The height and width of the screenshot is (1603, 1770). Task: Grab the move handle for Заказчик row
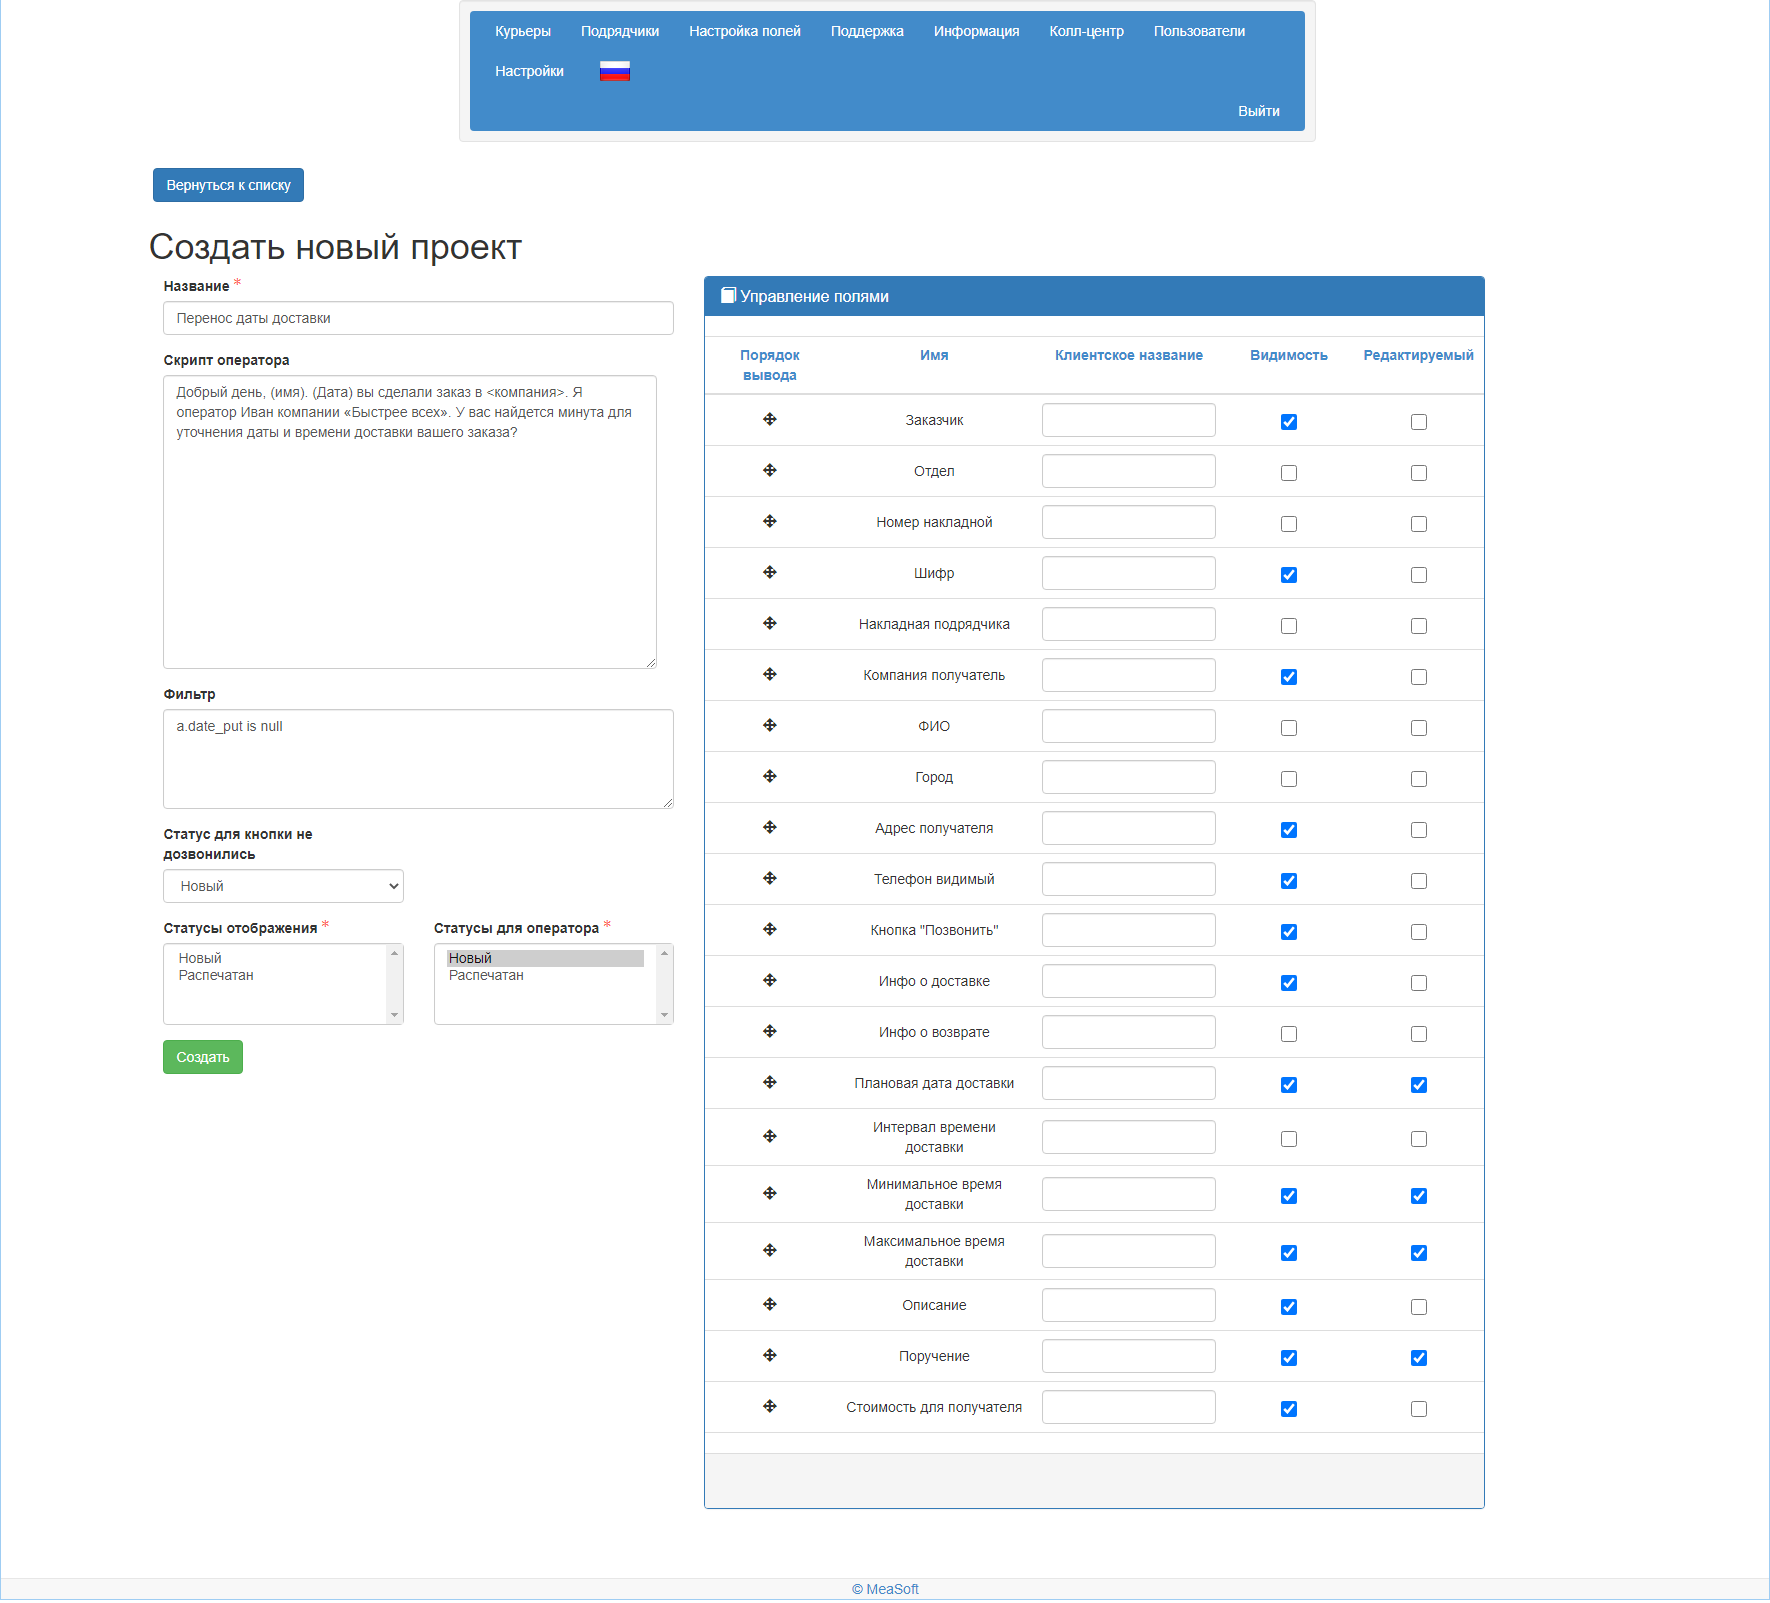point(770,419)
